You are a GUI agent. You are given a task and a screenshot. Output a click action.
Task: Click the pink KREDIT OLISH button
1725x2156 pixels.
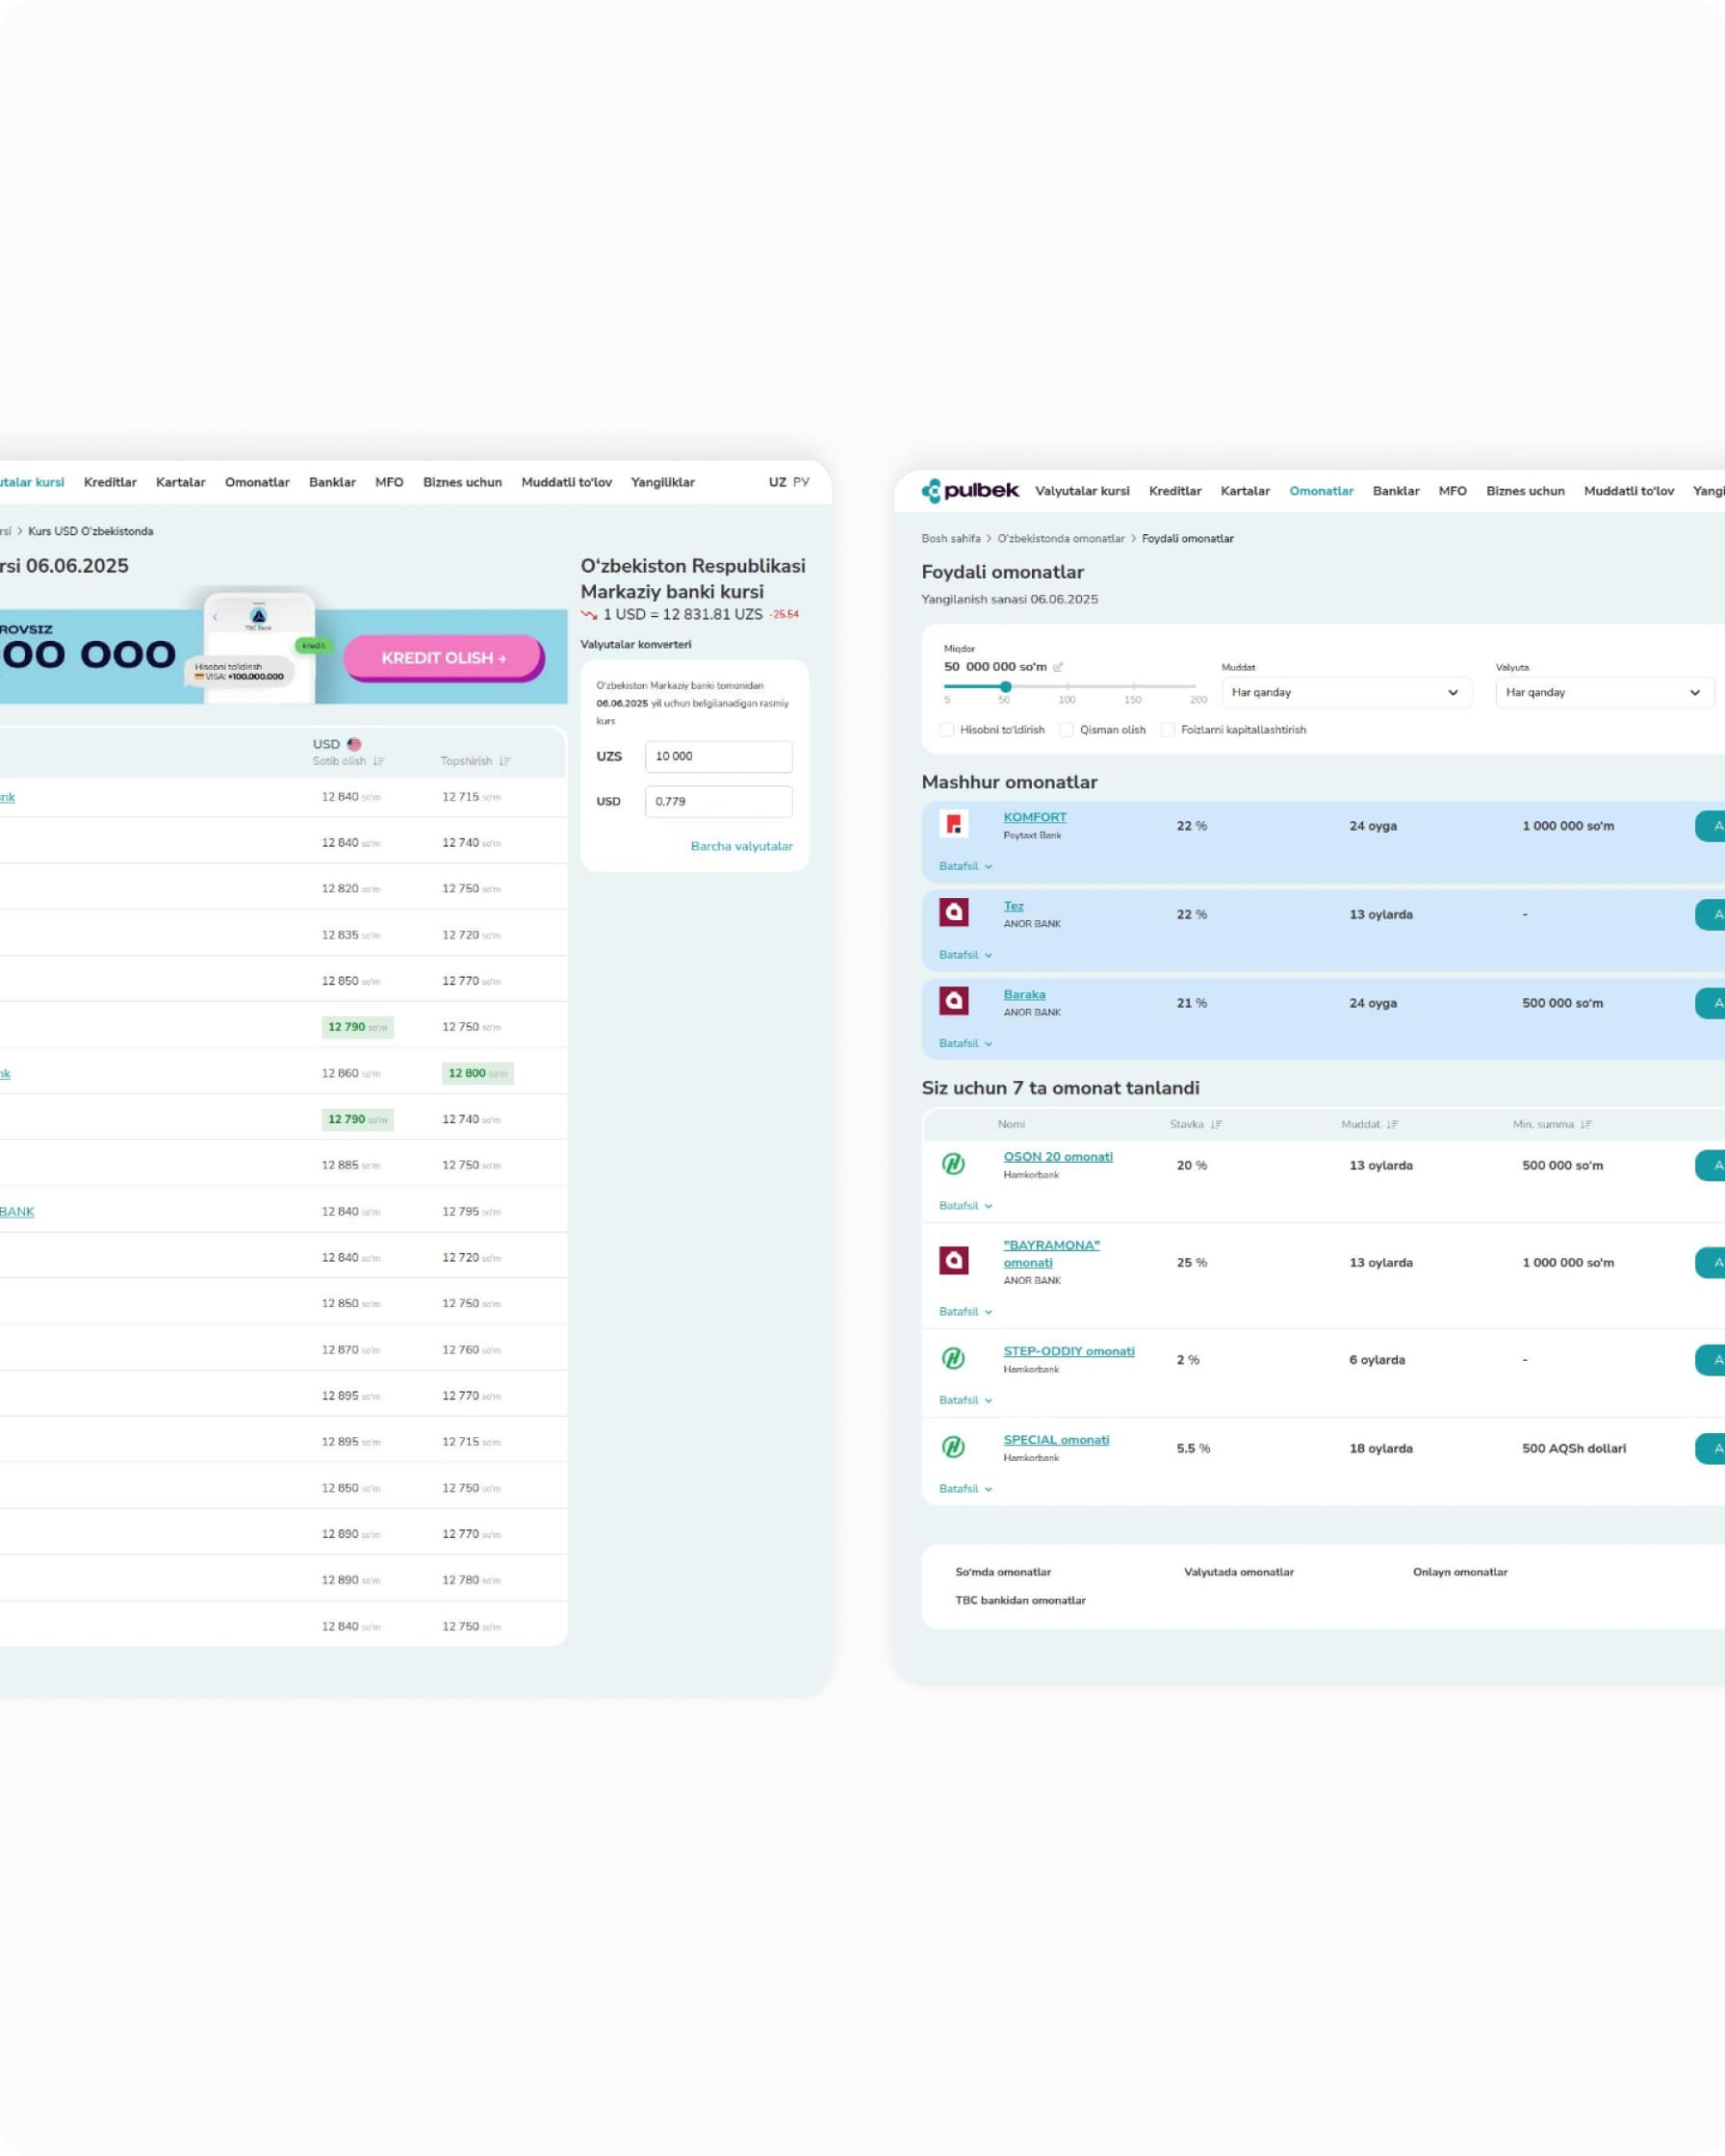444,658
